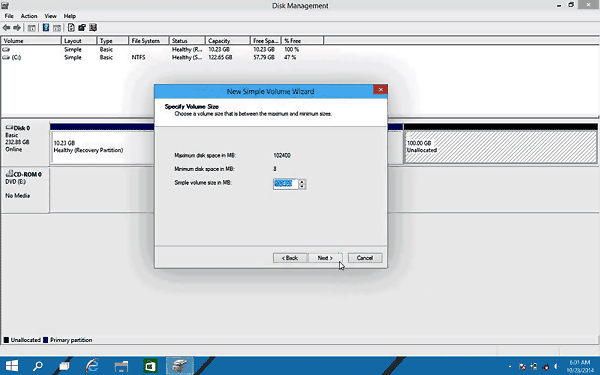Select the 100.00 GB Unallocated partition block
Image resolution: width=600 pixels, height=375 pixels.
tap(501, 147)
